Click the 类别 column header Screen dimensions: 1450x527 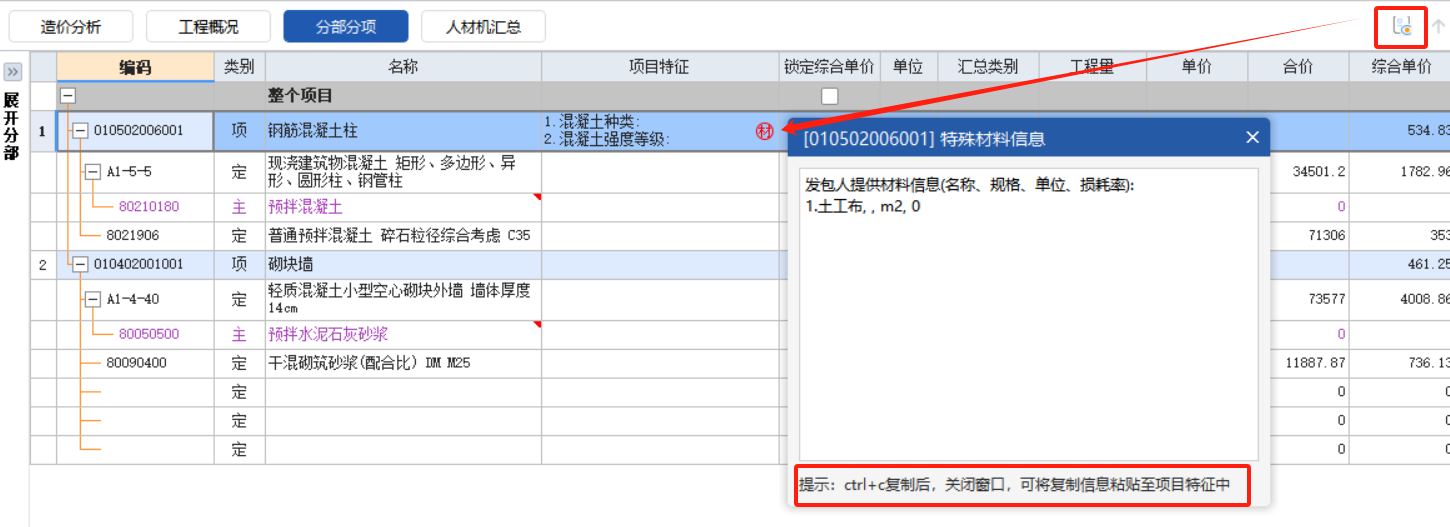click(239, 67)
